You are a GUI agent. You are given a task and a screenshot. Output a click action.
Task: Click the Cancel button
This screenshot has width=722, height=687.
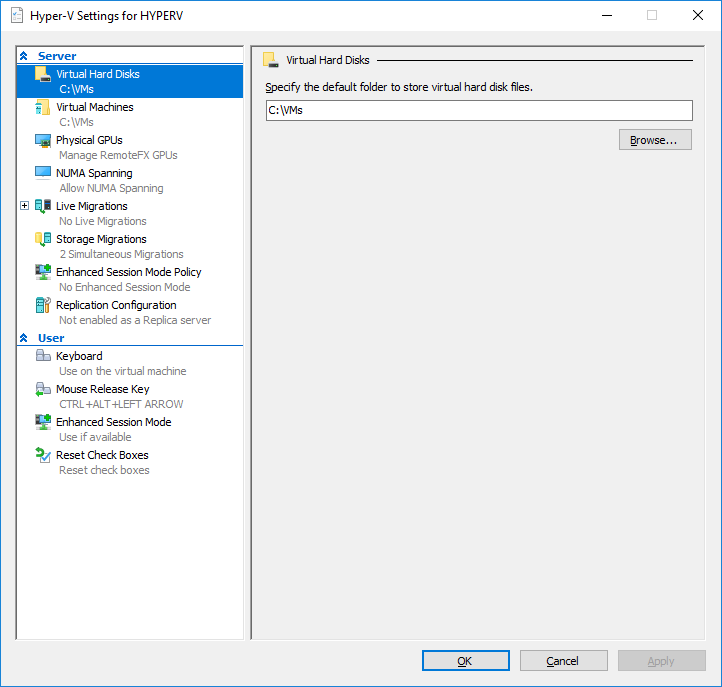[563, 660]
